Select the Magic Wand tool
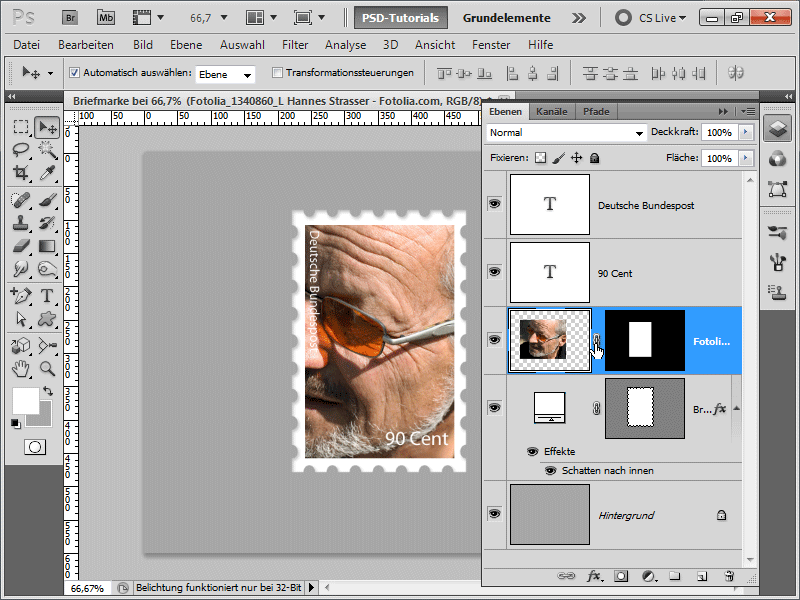The image size is (800, 600). pyautogui.click(x=47, y=150)
